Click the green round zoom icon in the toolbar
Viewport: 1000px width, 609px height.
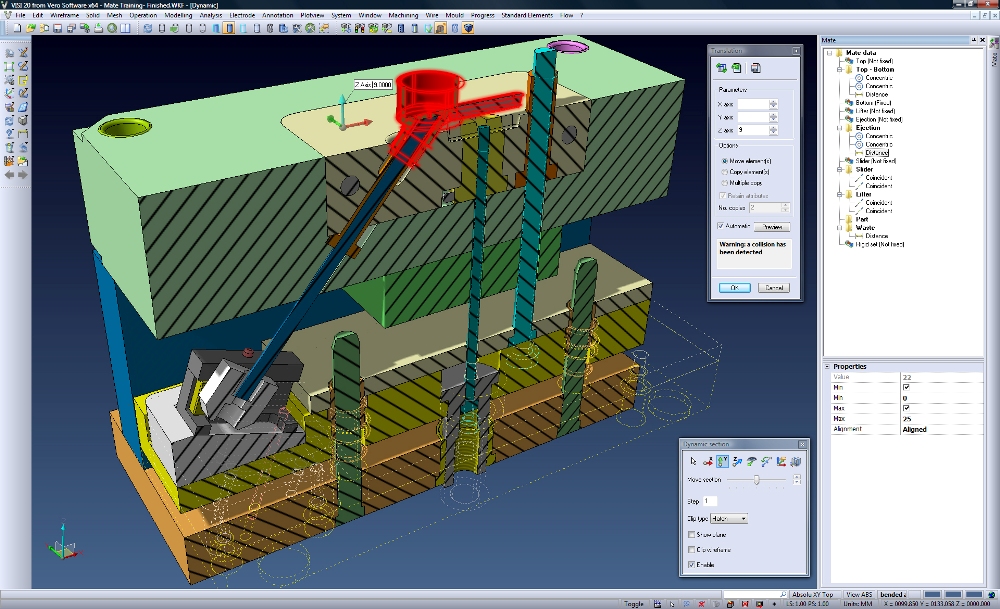tap(112, 28)
